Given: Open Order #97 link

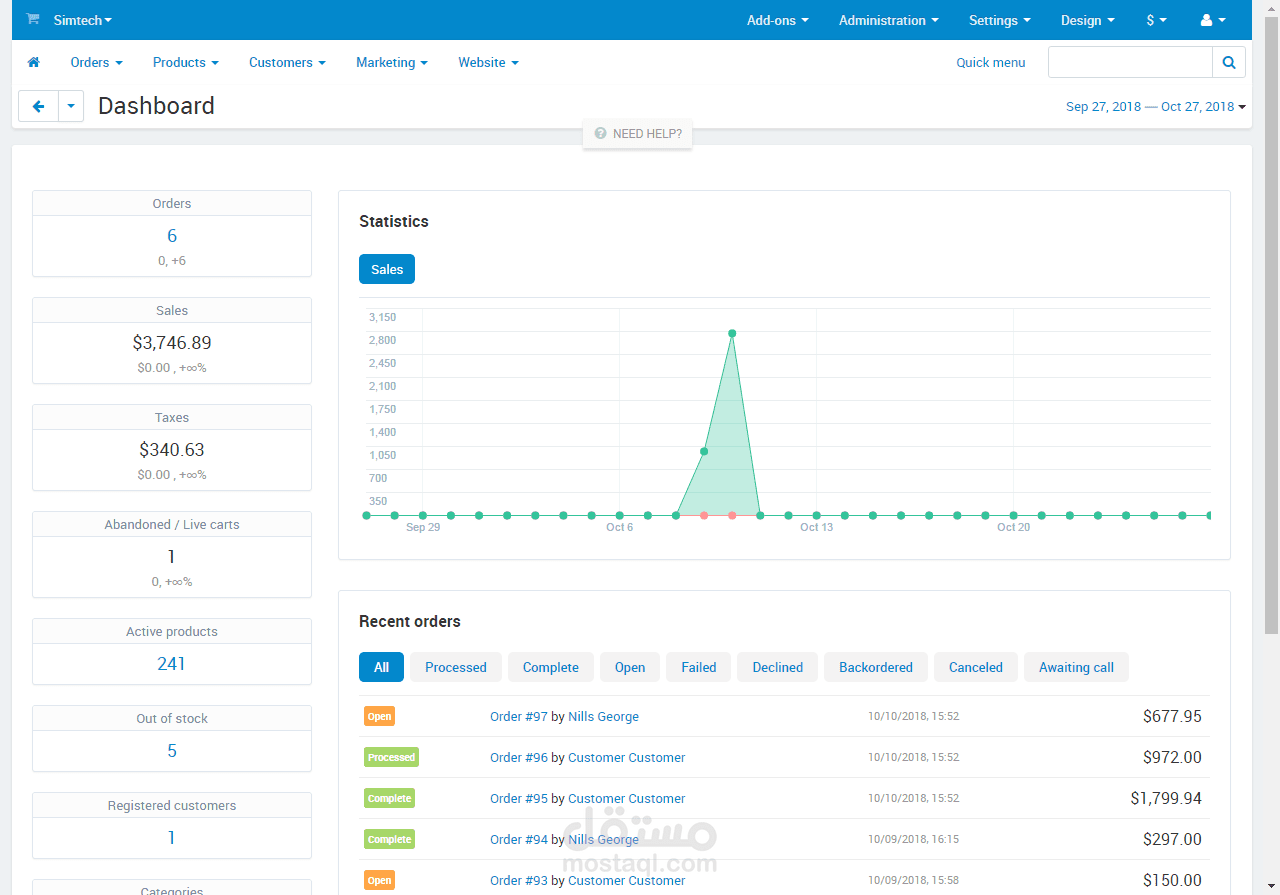Looking at the screenshot, I should click(519, 717).
